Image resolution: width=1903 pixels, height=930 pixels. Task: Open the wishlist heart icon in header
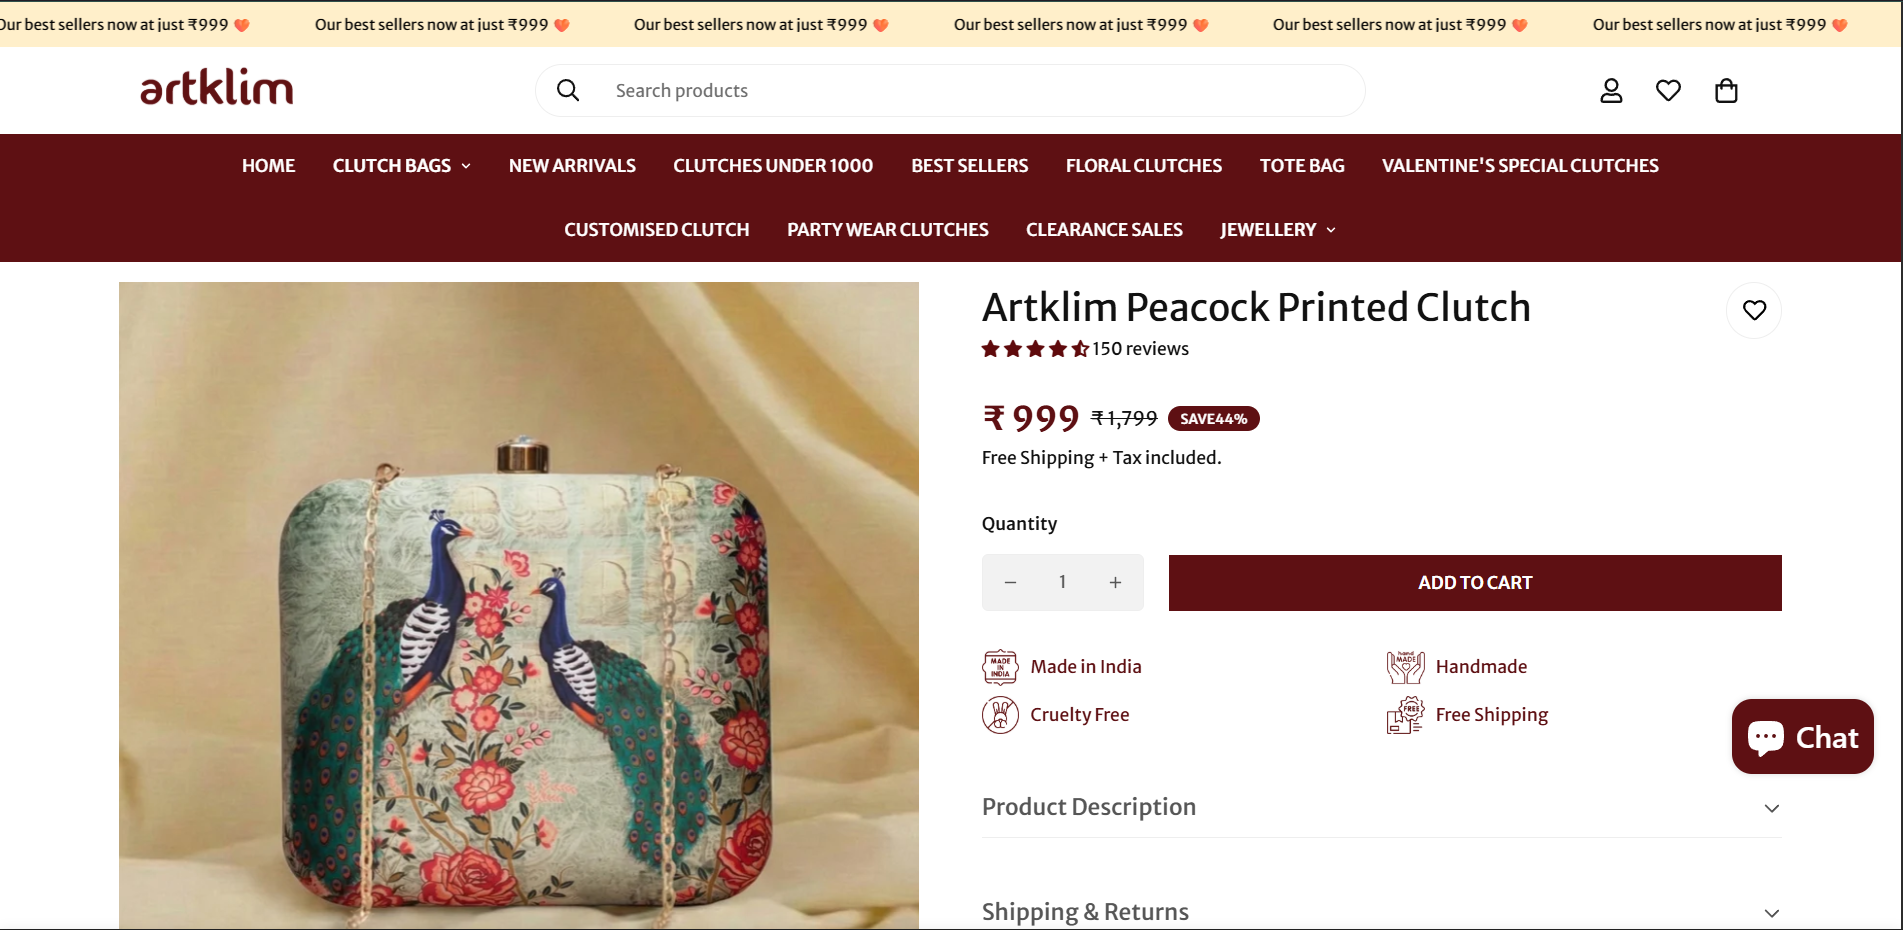click(x=1668, y=90)
